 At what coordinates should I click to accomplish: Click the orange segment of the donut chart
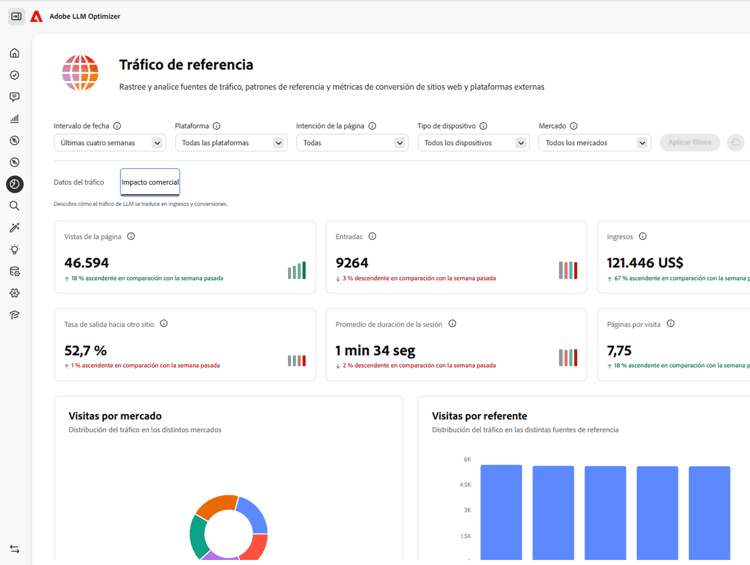click(216, 506)
